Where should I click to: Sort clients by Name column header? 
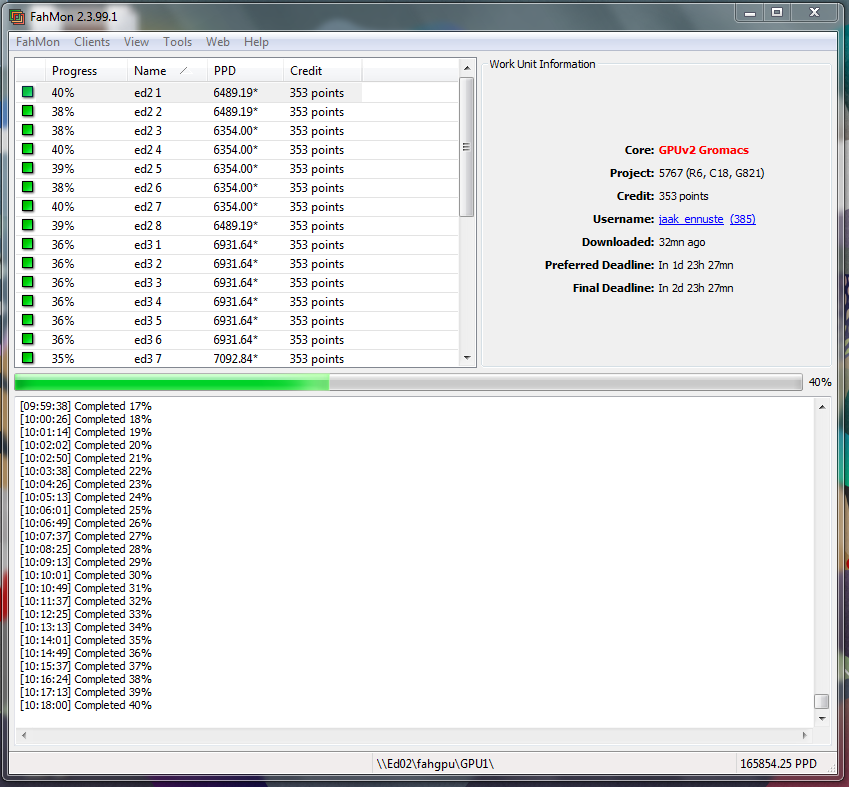(x=160, y=71)
